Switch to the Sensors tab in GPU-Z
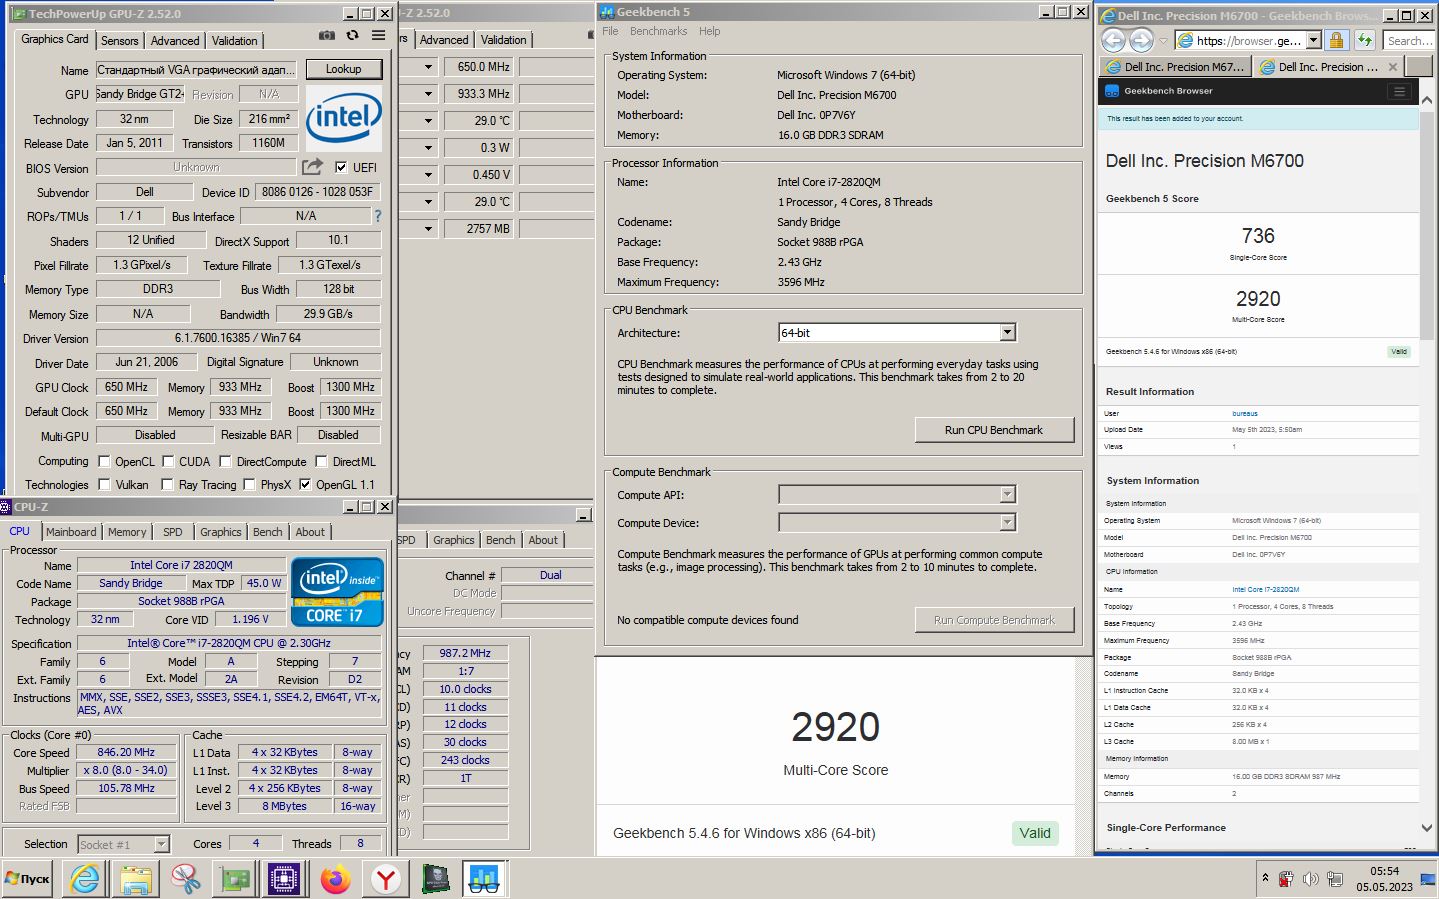The image size is (1439, 899). click(119, 41)
